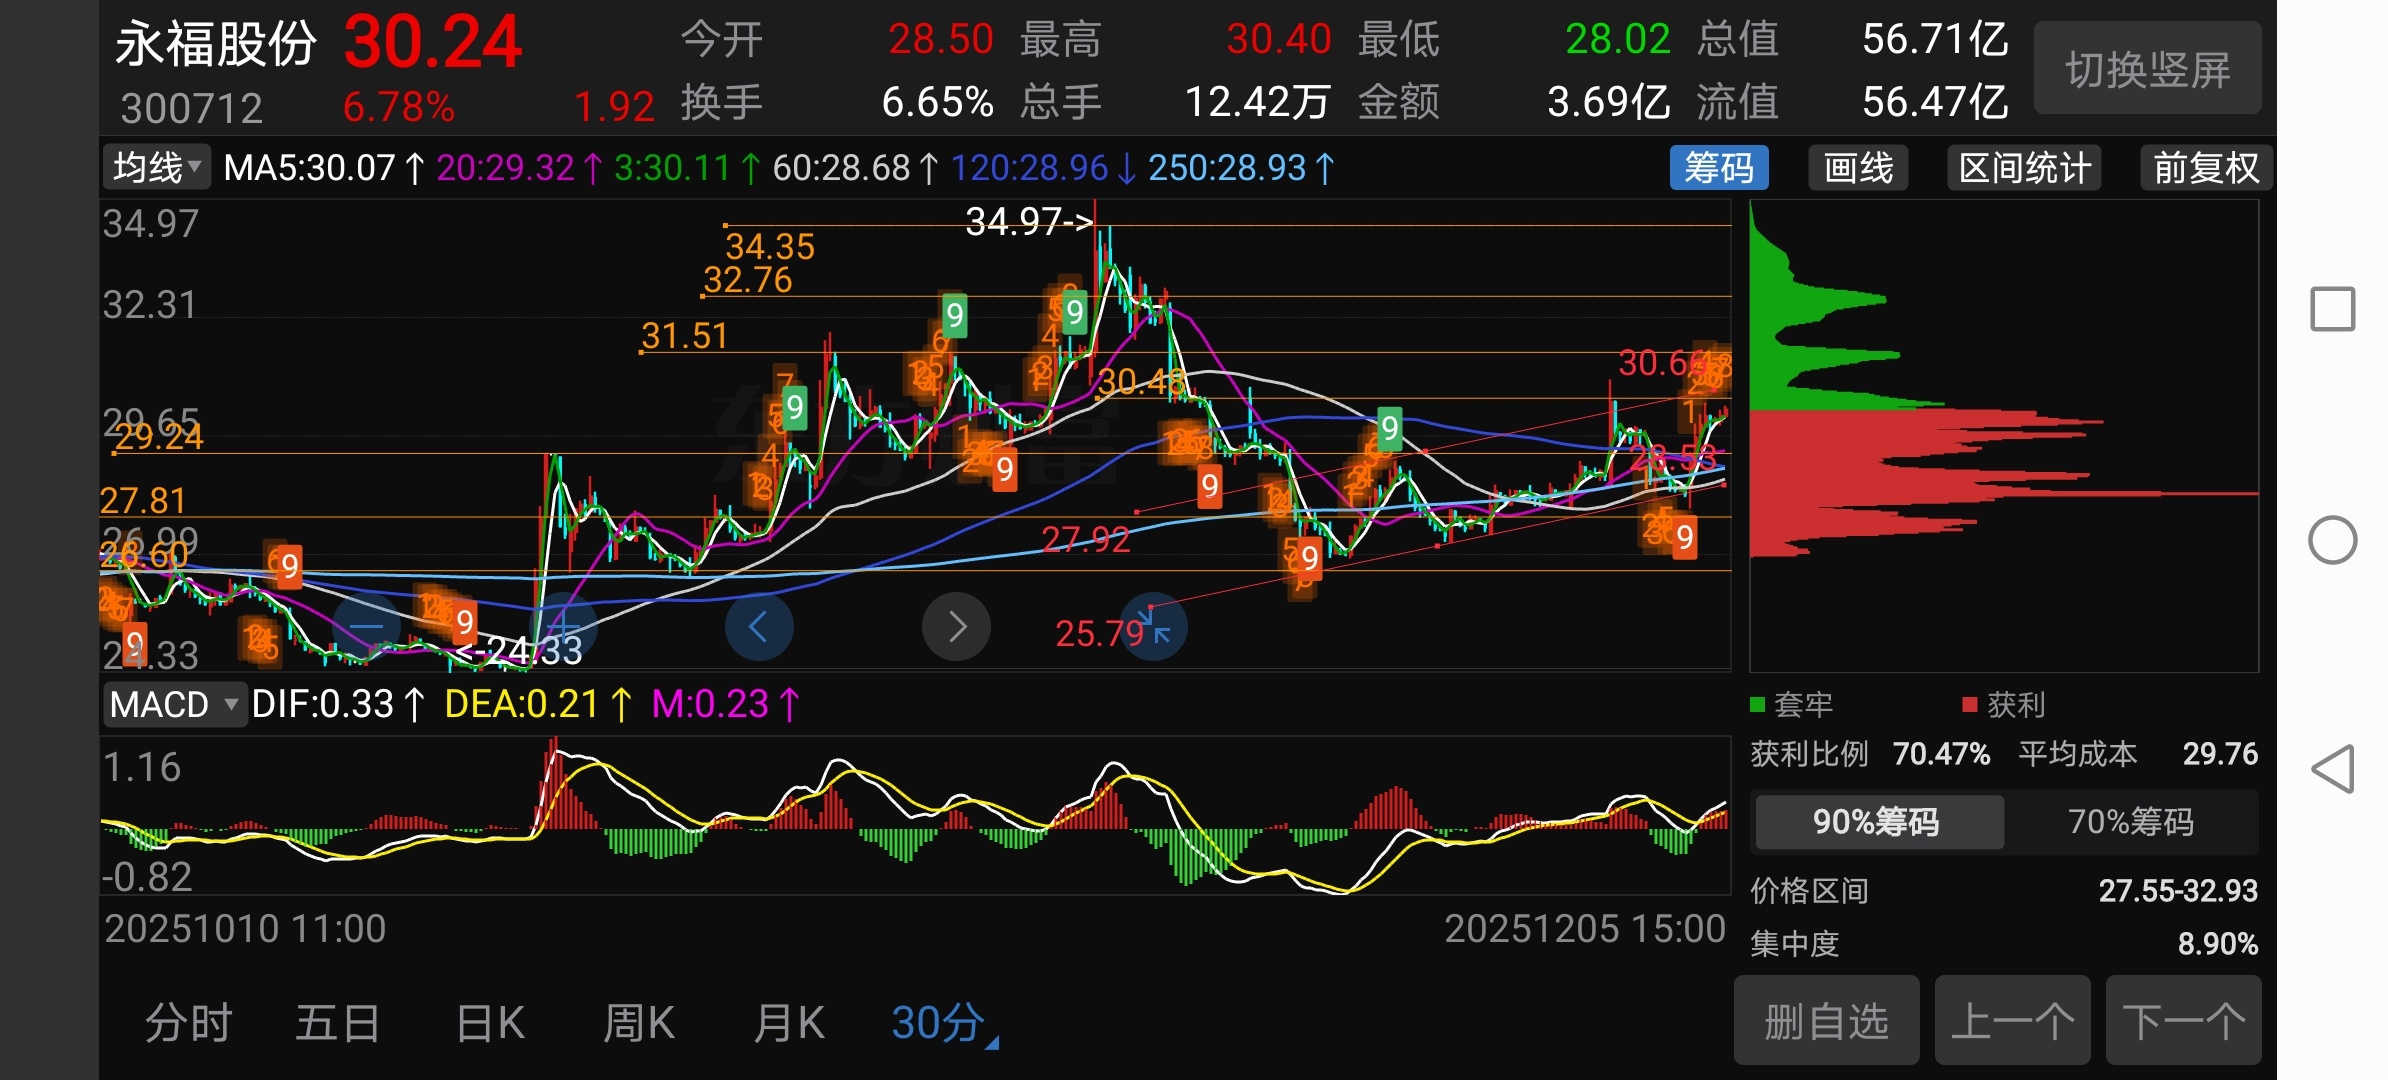This screenshot has height=1080, width=2388.
Task: Switch to the 日K tab
Action: click(x=490, y=1023)
